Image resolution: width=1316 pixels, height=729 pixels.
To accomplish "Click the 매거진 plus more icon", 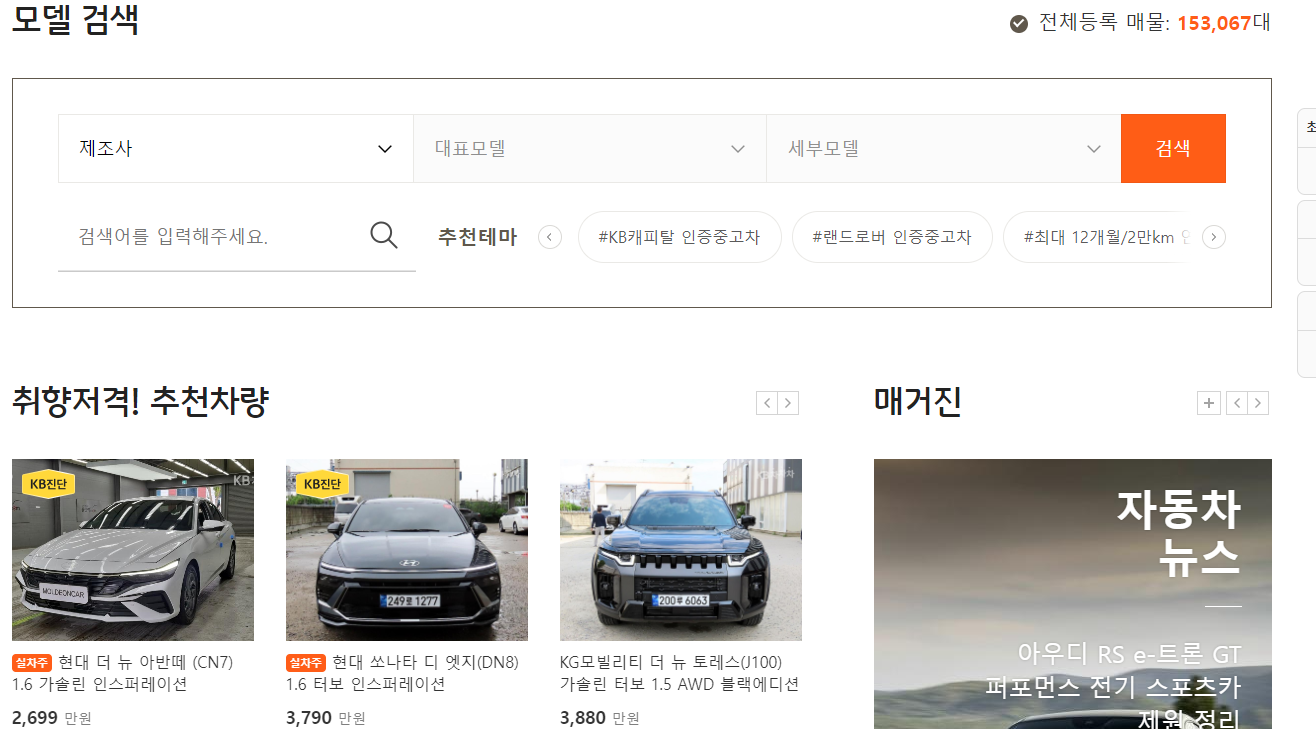I will point(1209,403).
